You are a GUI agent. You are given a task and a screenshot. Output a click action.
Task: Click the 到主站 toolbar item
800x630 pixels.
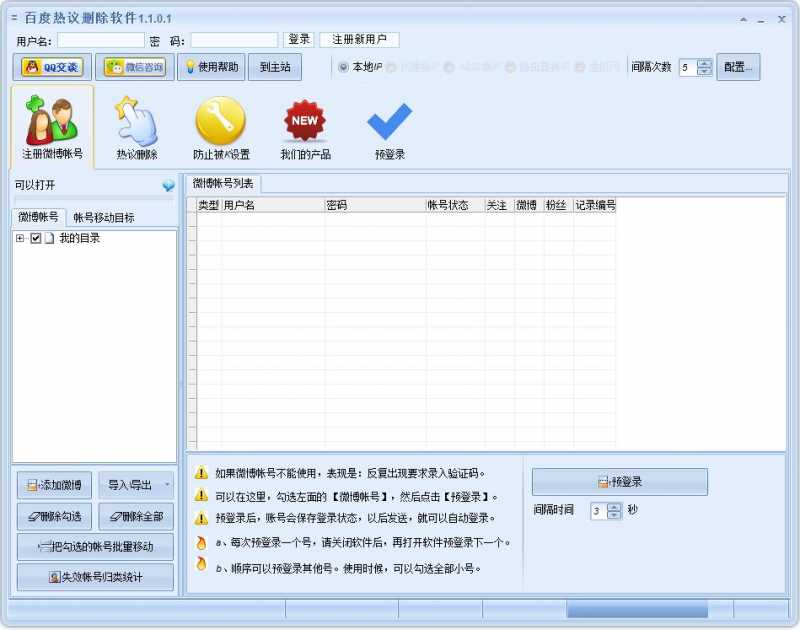point(275,67)
